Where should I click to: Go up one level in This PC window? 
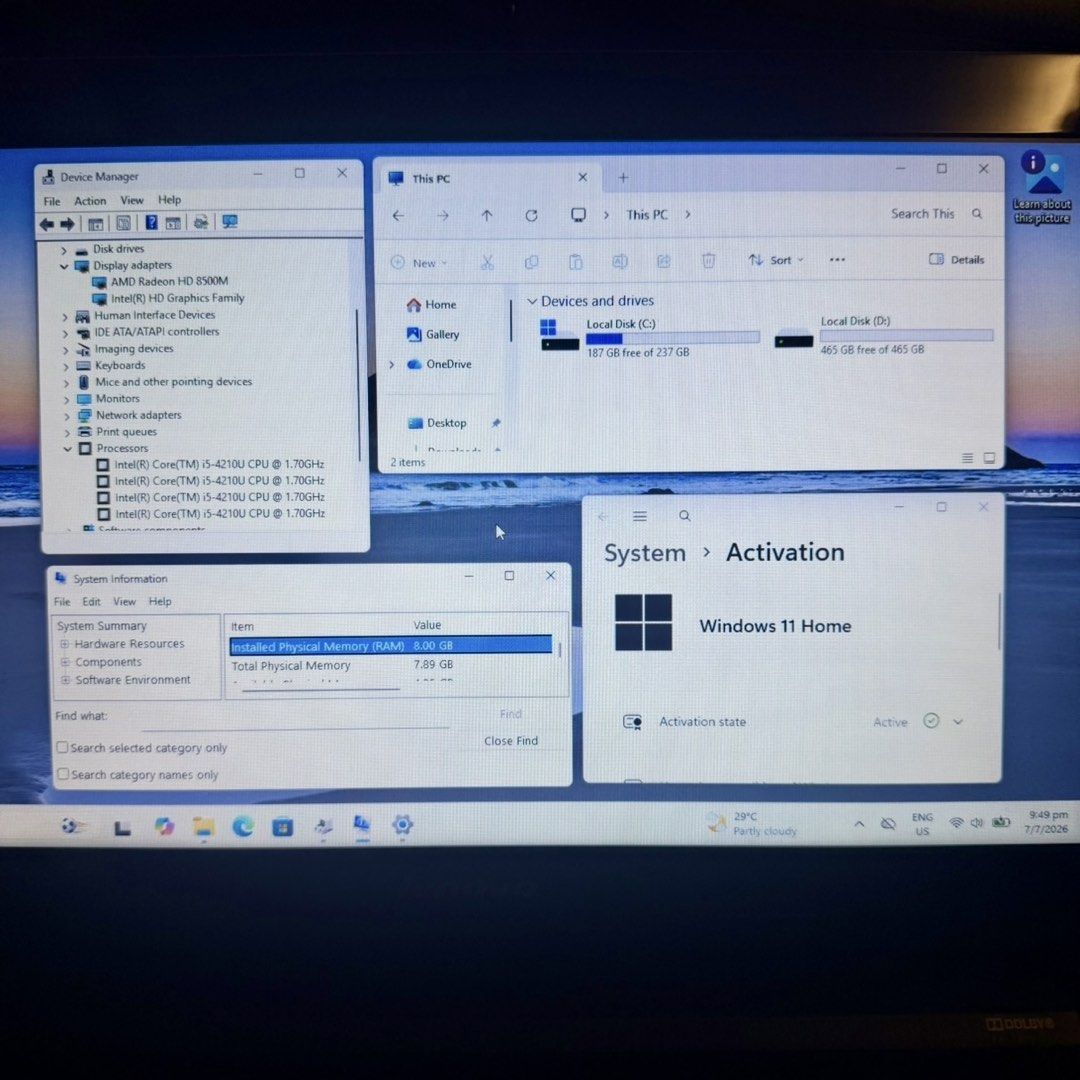tap(487, 216)
